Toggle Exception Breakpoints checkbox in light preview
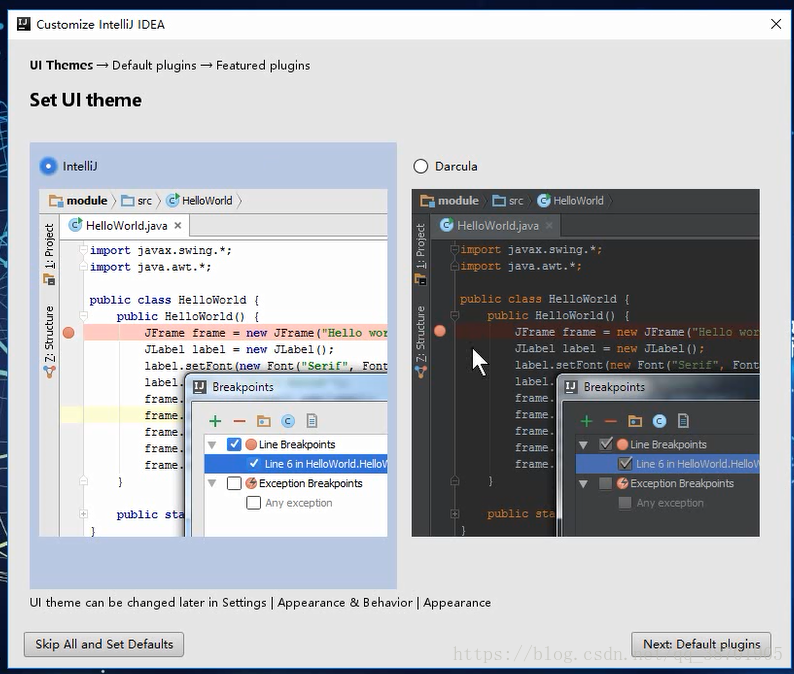Screen dimensions: 794x674 [234, 483]
